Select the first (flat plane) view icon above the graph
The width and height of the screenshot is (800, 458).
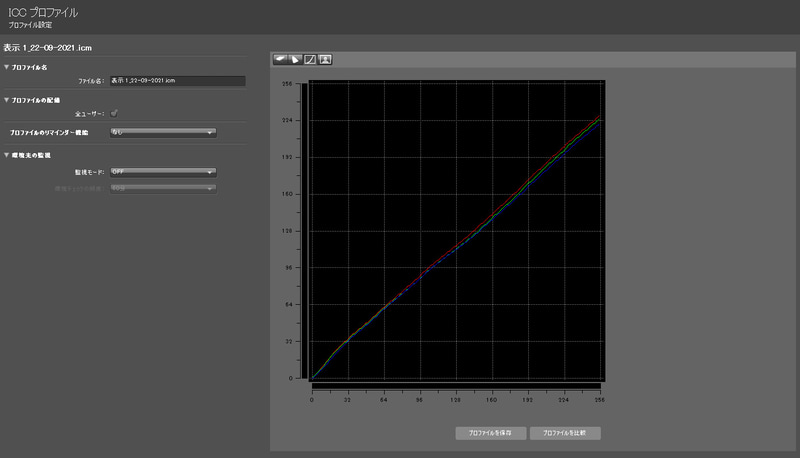point(280,60)
